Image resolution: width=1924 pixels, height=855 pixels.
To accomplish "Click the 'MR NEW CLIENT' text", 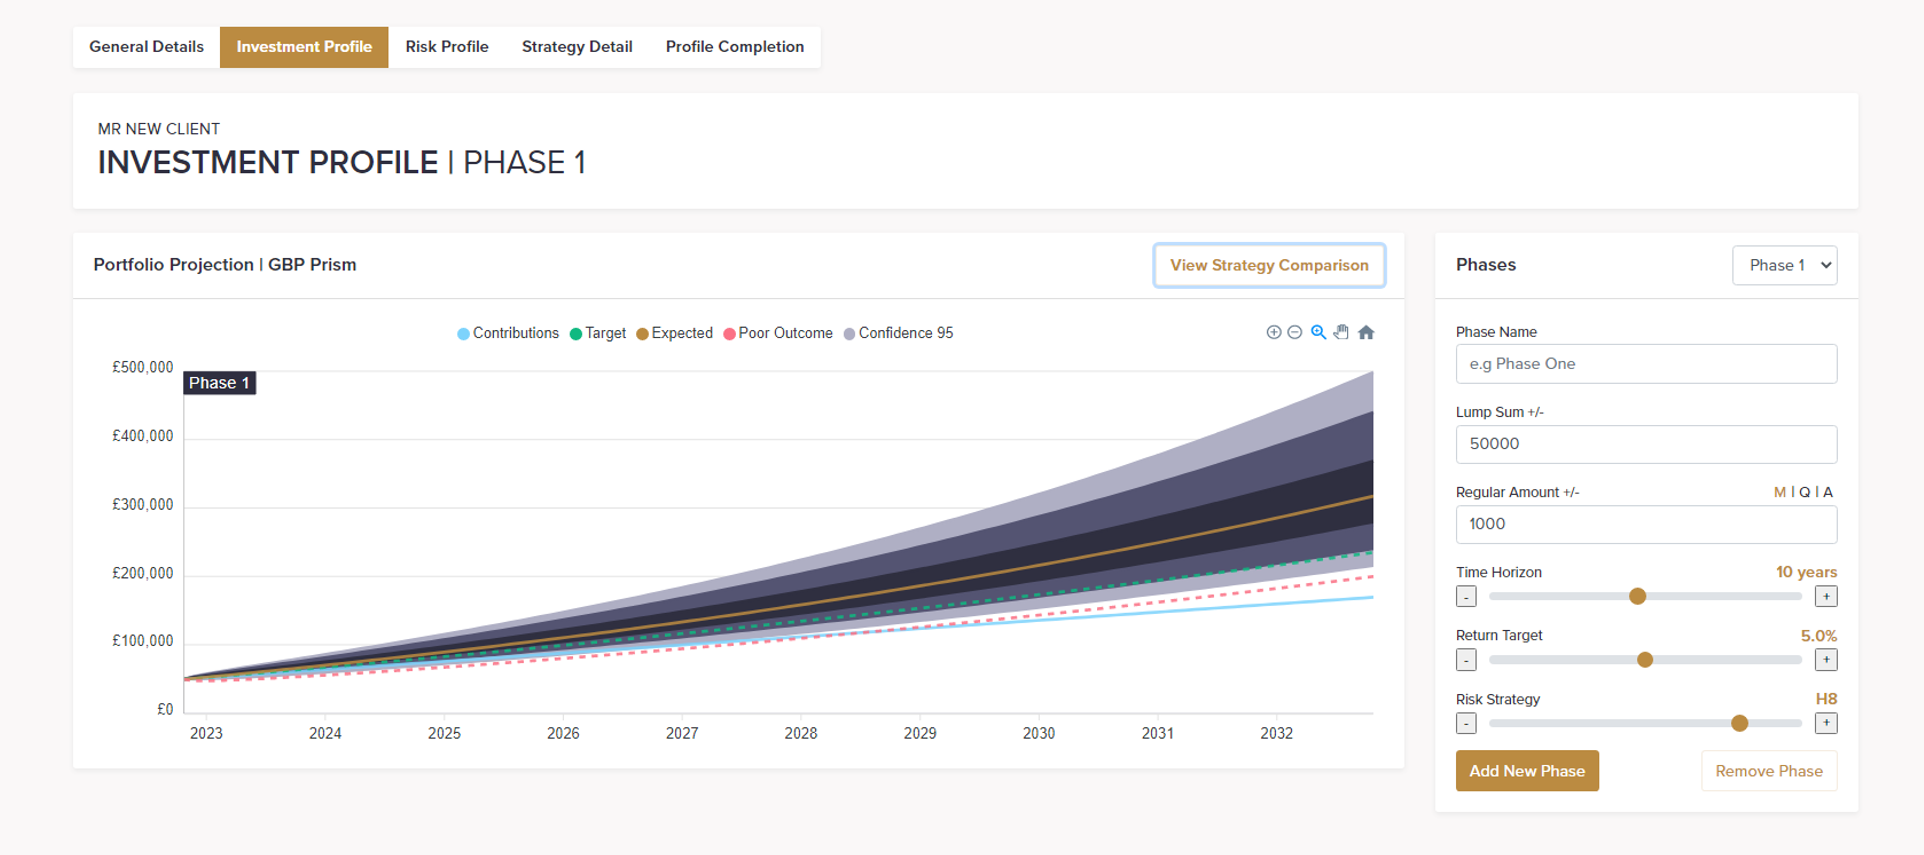I will coord(159,129).
